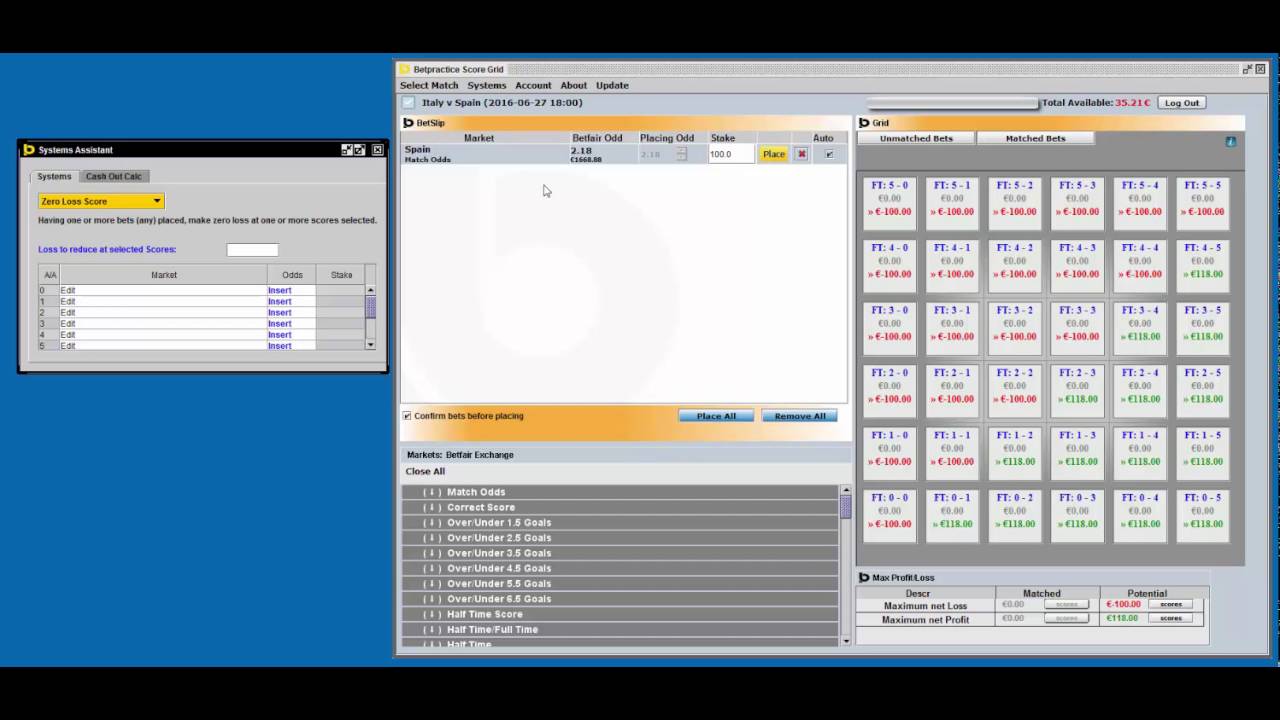The image size is (1280, 720).
Task: Open the Update menu
Action: [x=612, y=85]
